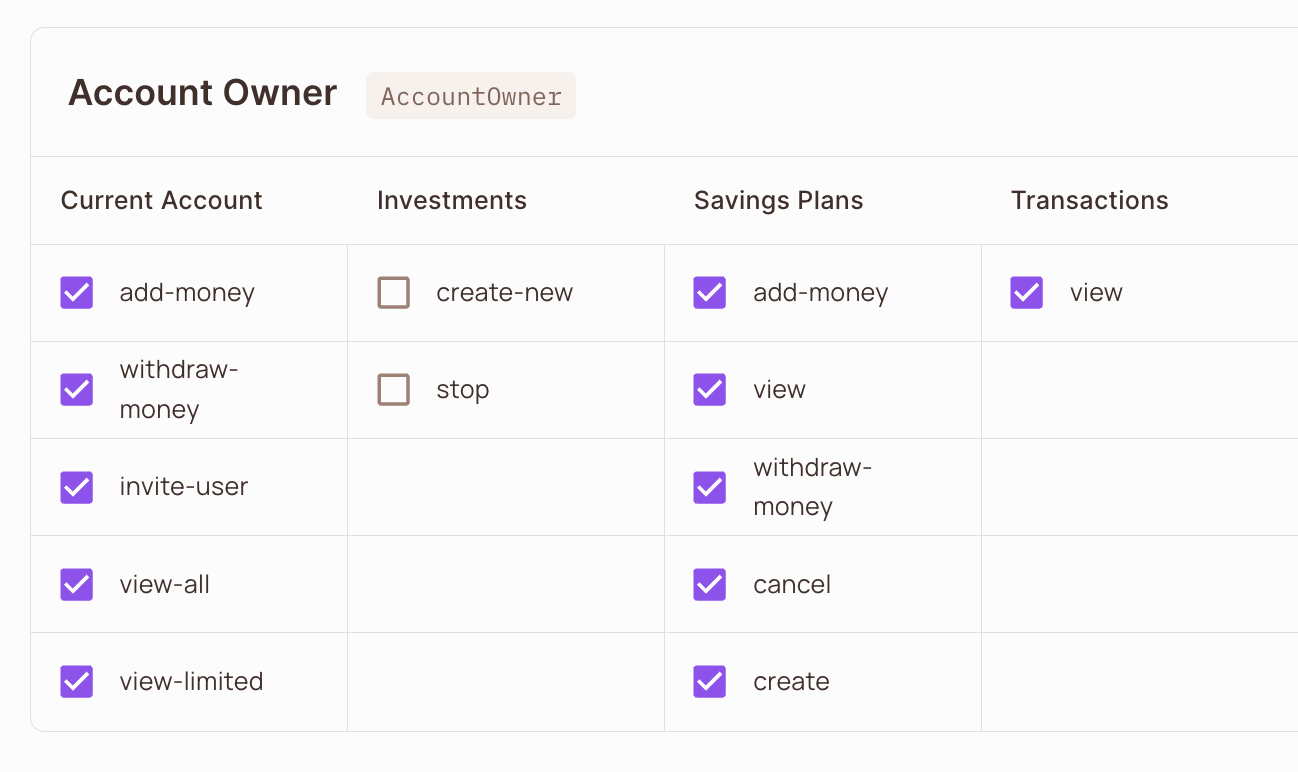Click the AccountOwner code badge
Image resolution: width=1298 pixels, height=772 pixels.
point(471,96)
